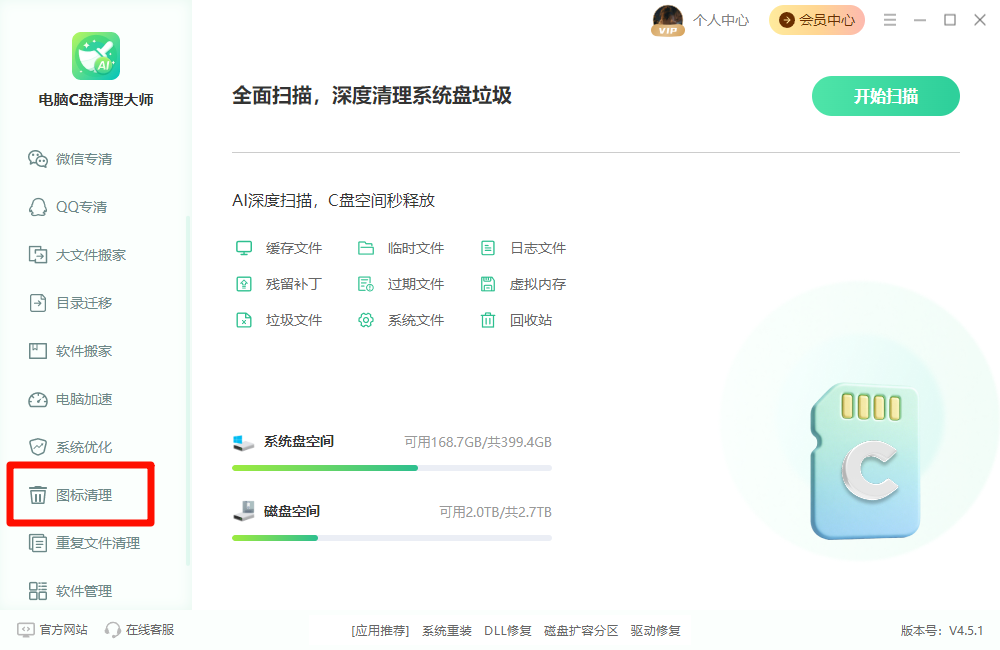Viewport: 1000px width, 650px height.
Task: Open 驱动修复 link
Action: 656,631
